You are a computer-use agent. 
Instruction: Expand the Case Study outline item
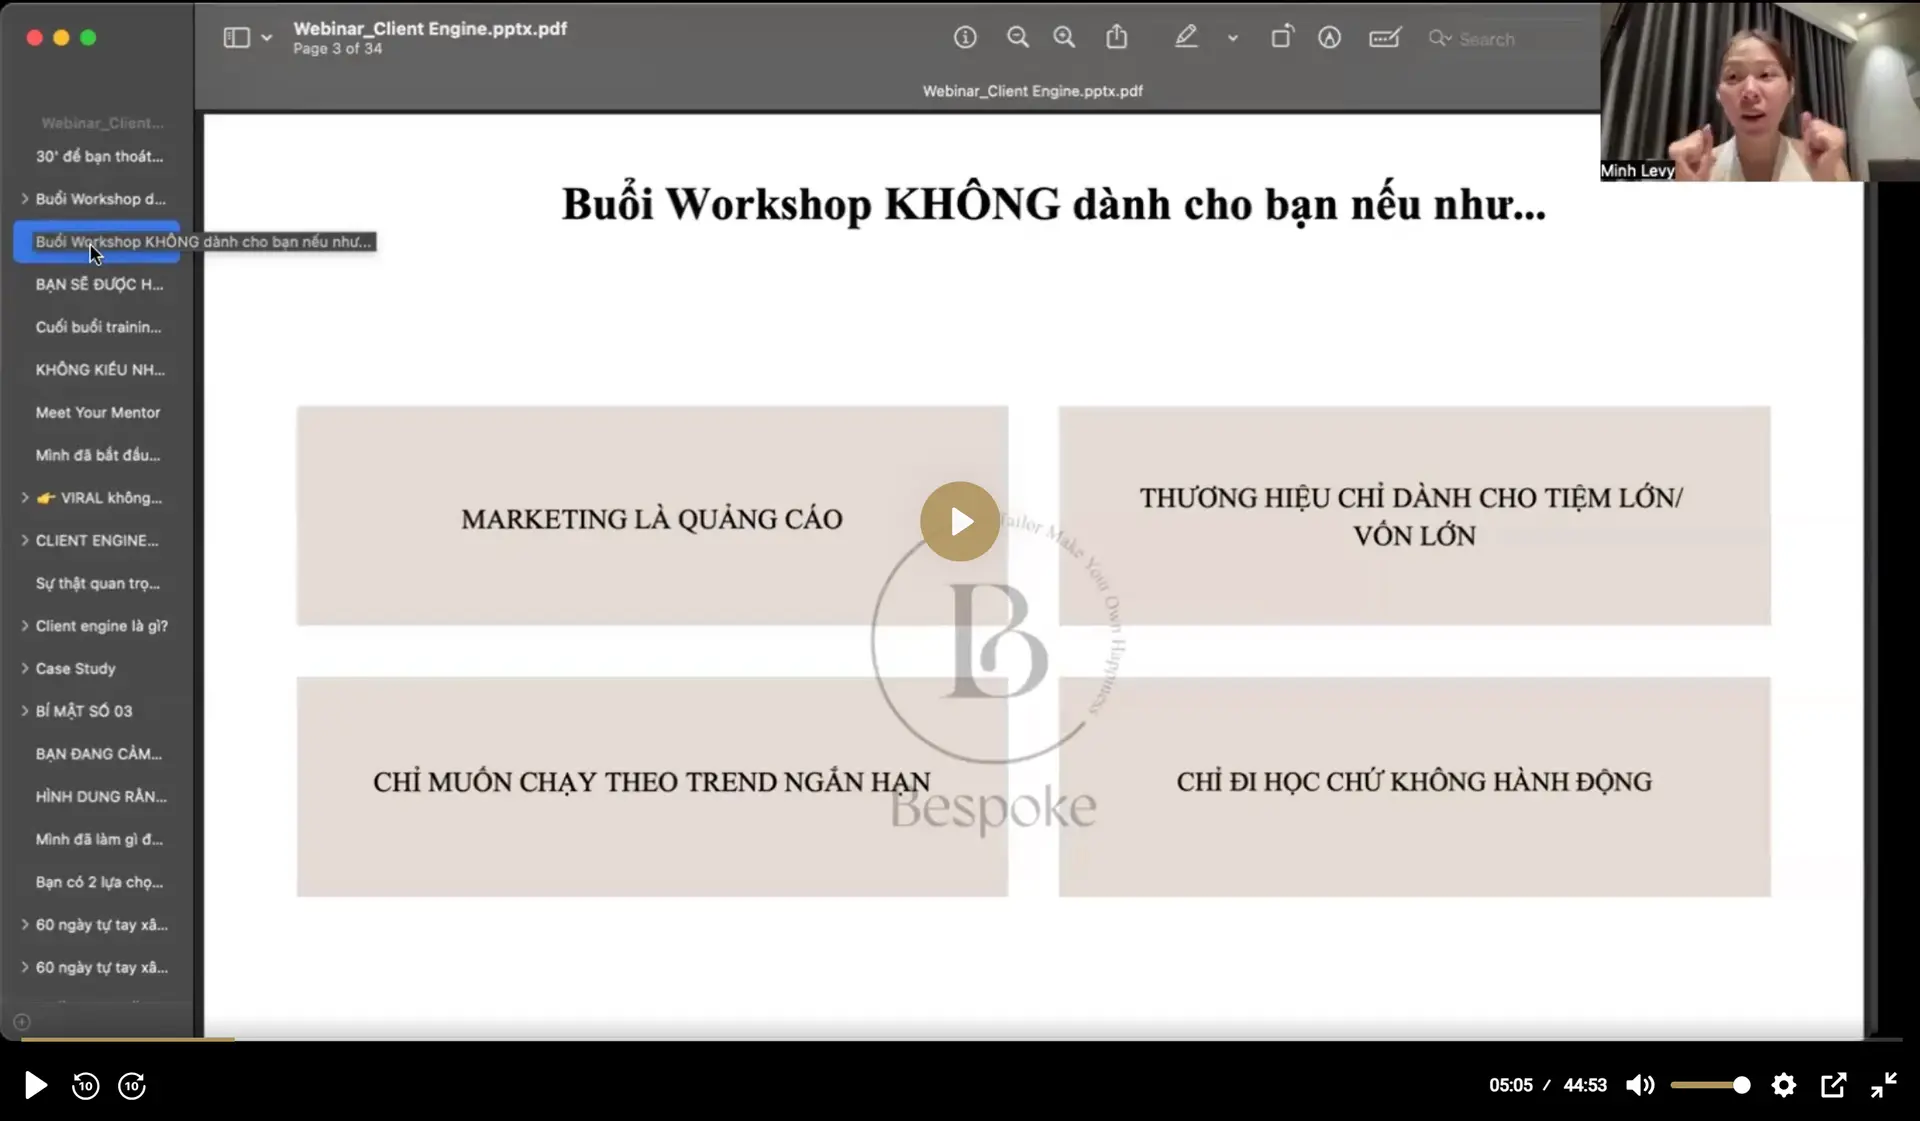25,669
